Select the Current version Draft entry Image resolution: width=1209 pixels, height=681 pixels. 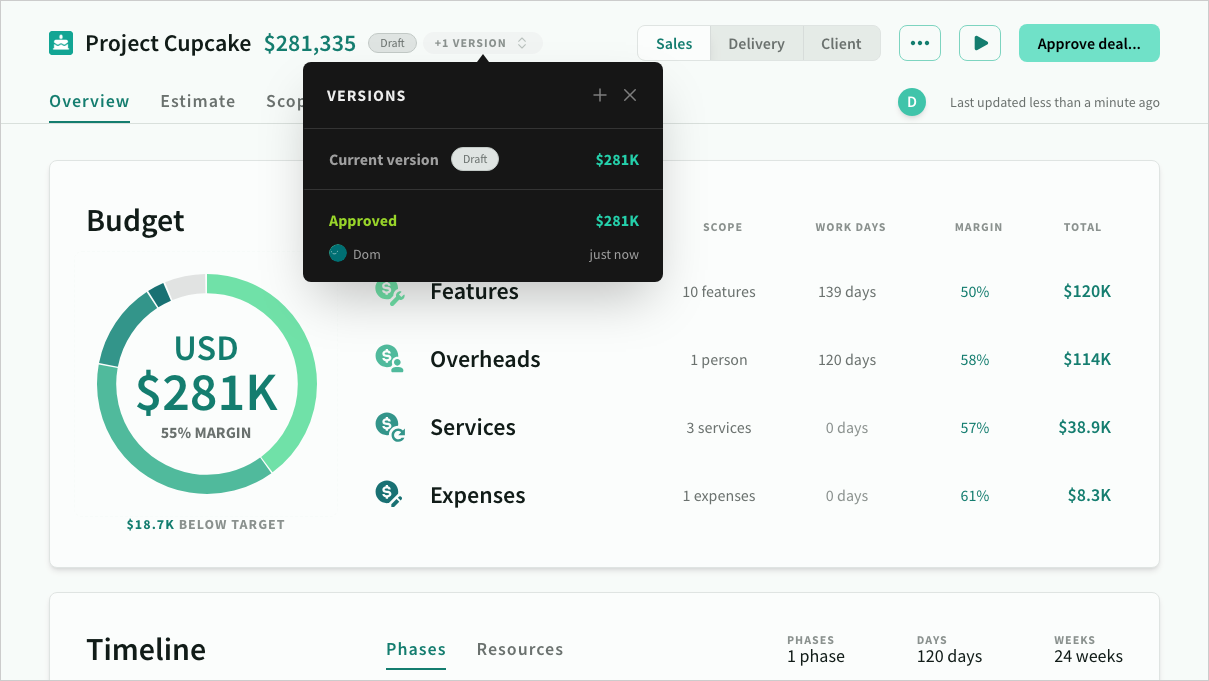[483, 160]
